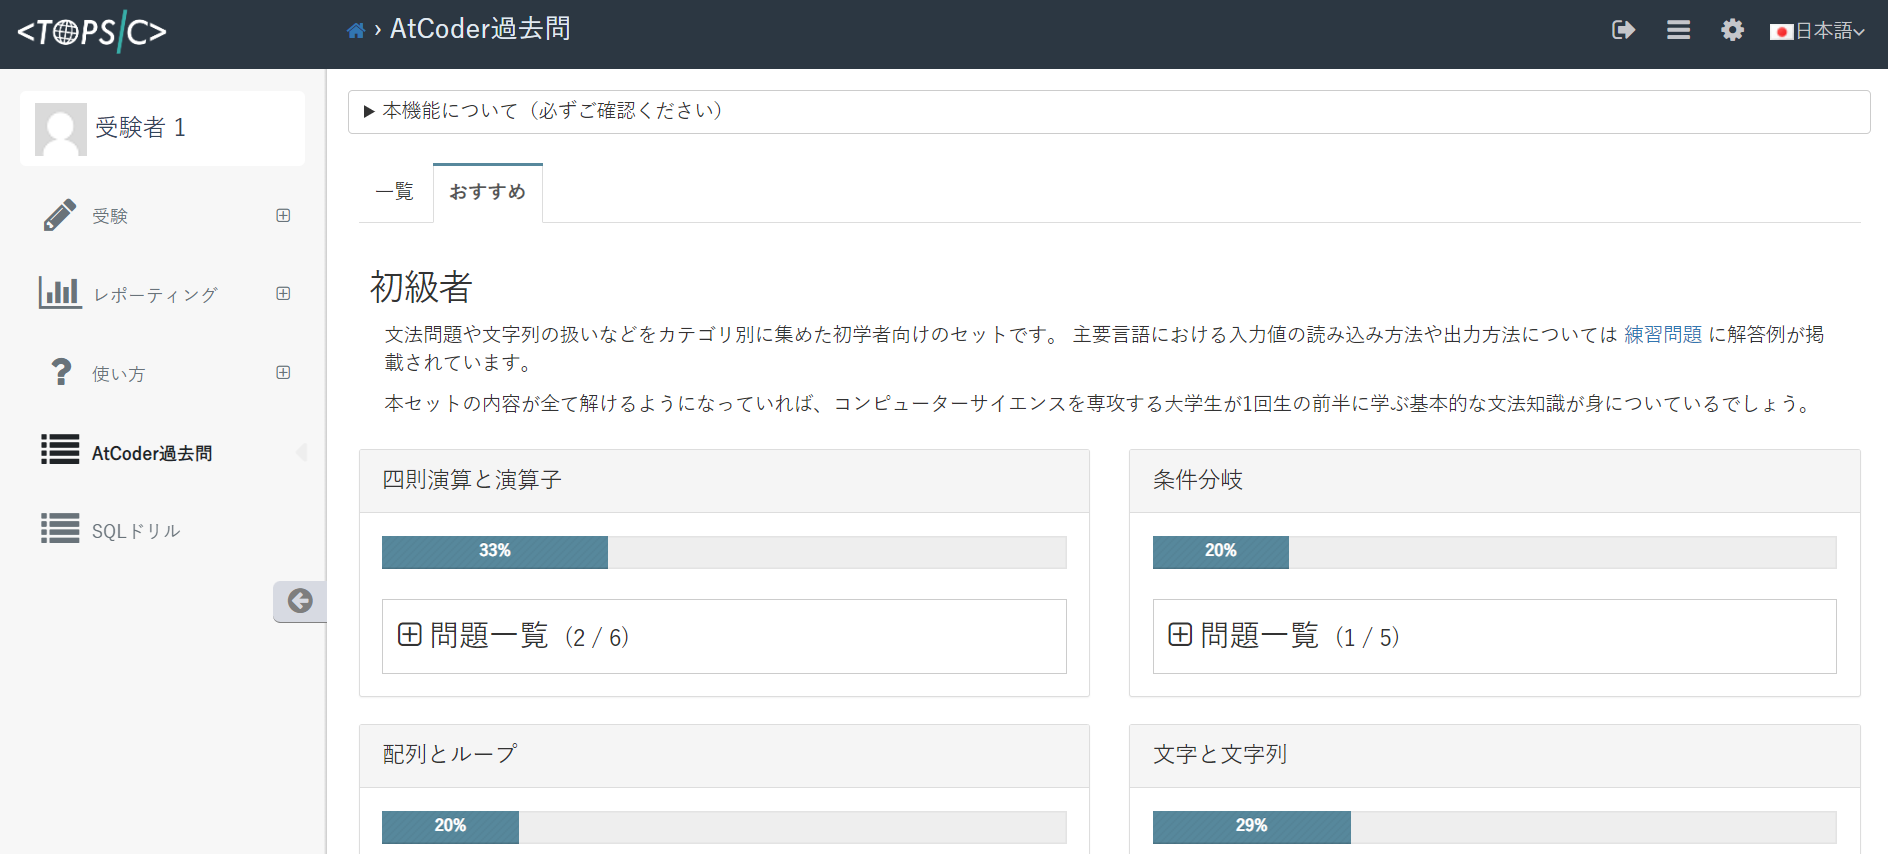Click the question mark icon for 使い方
1888x854 pixels.
61,372
